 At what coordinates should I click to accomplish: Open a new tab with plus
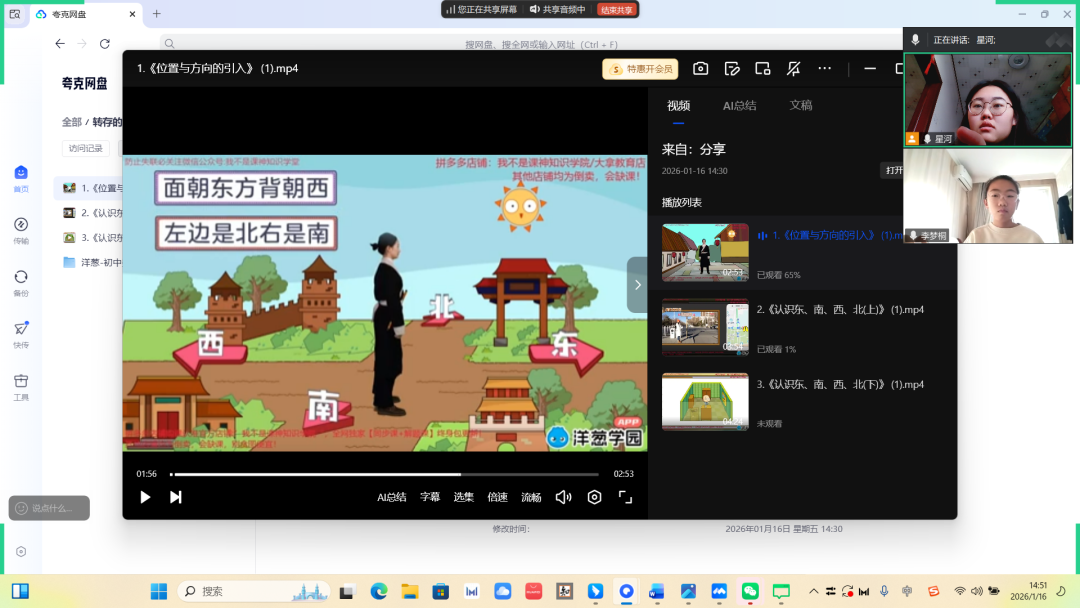click(156, 14)
